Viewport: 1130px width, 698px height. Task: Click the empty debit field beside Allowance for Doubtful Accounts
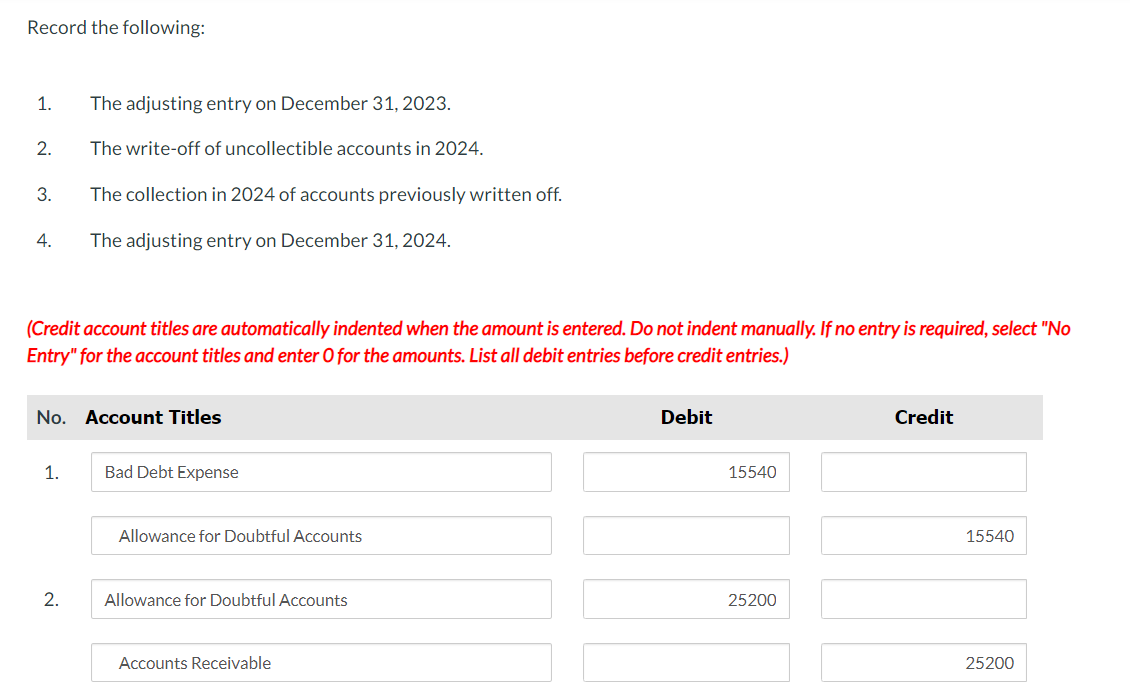tap(686, 535)
